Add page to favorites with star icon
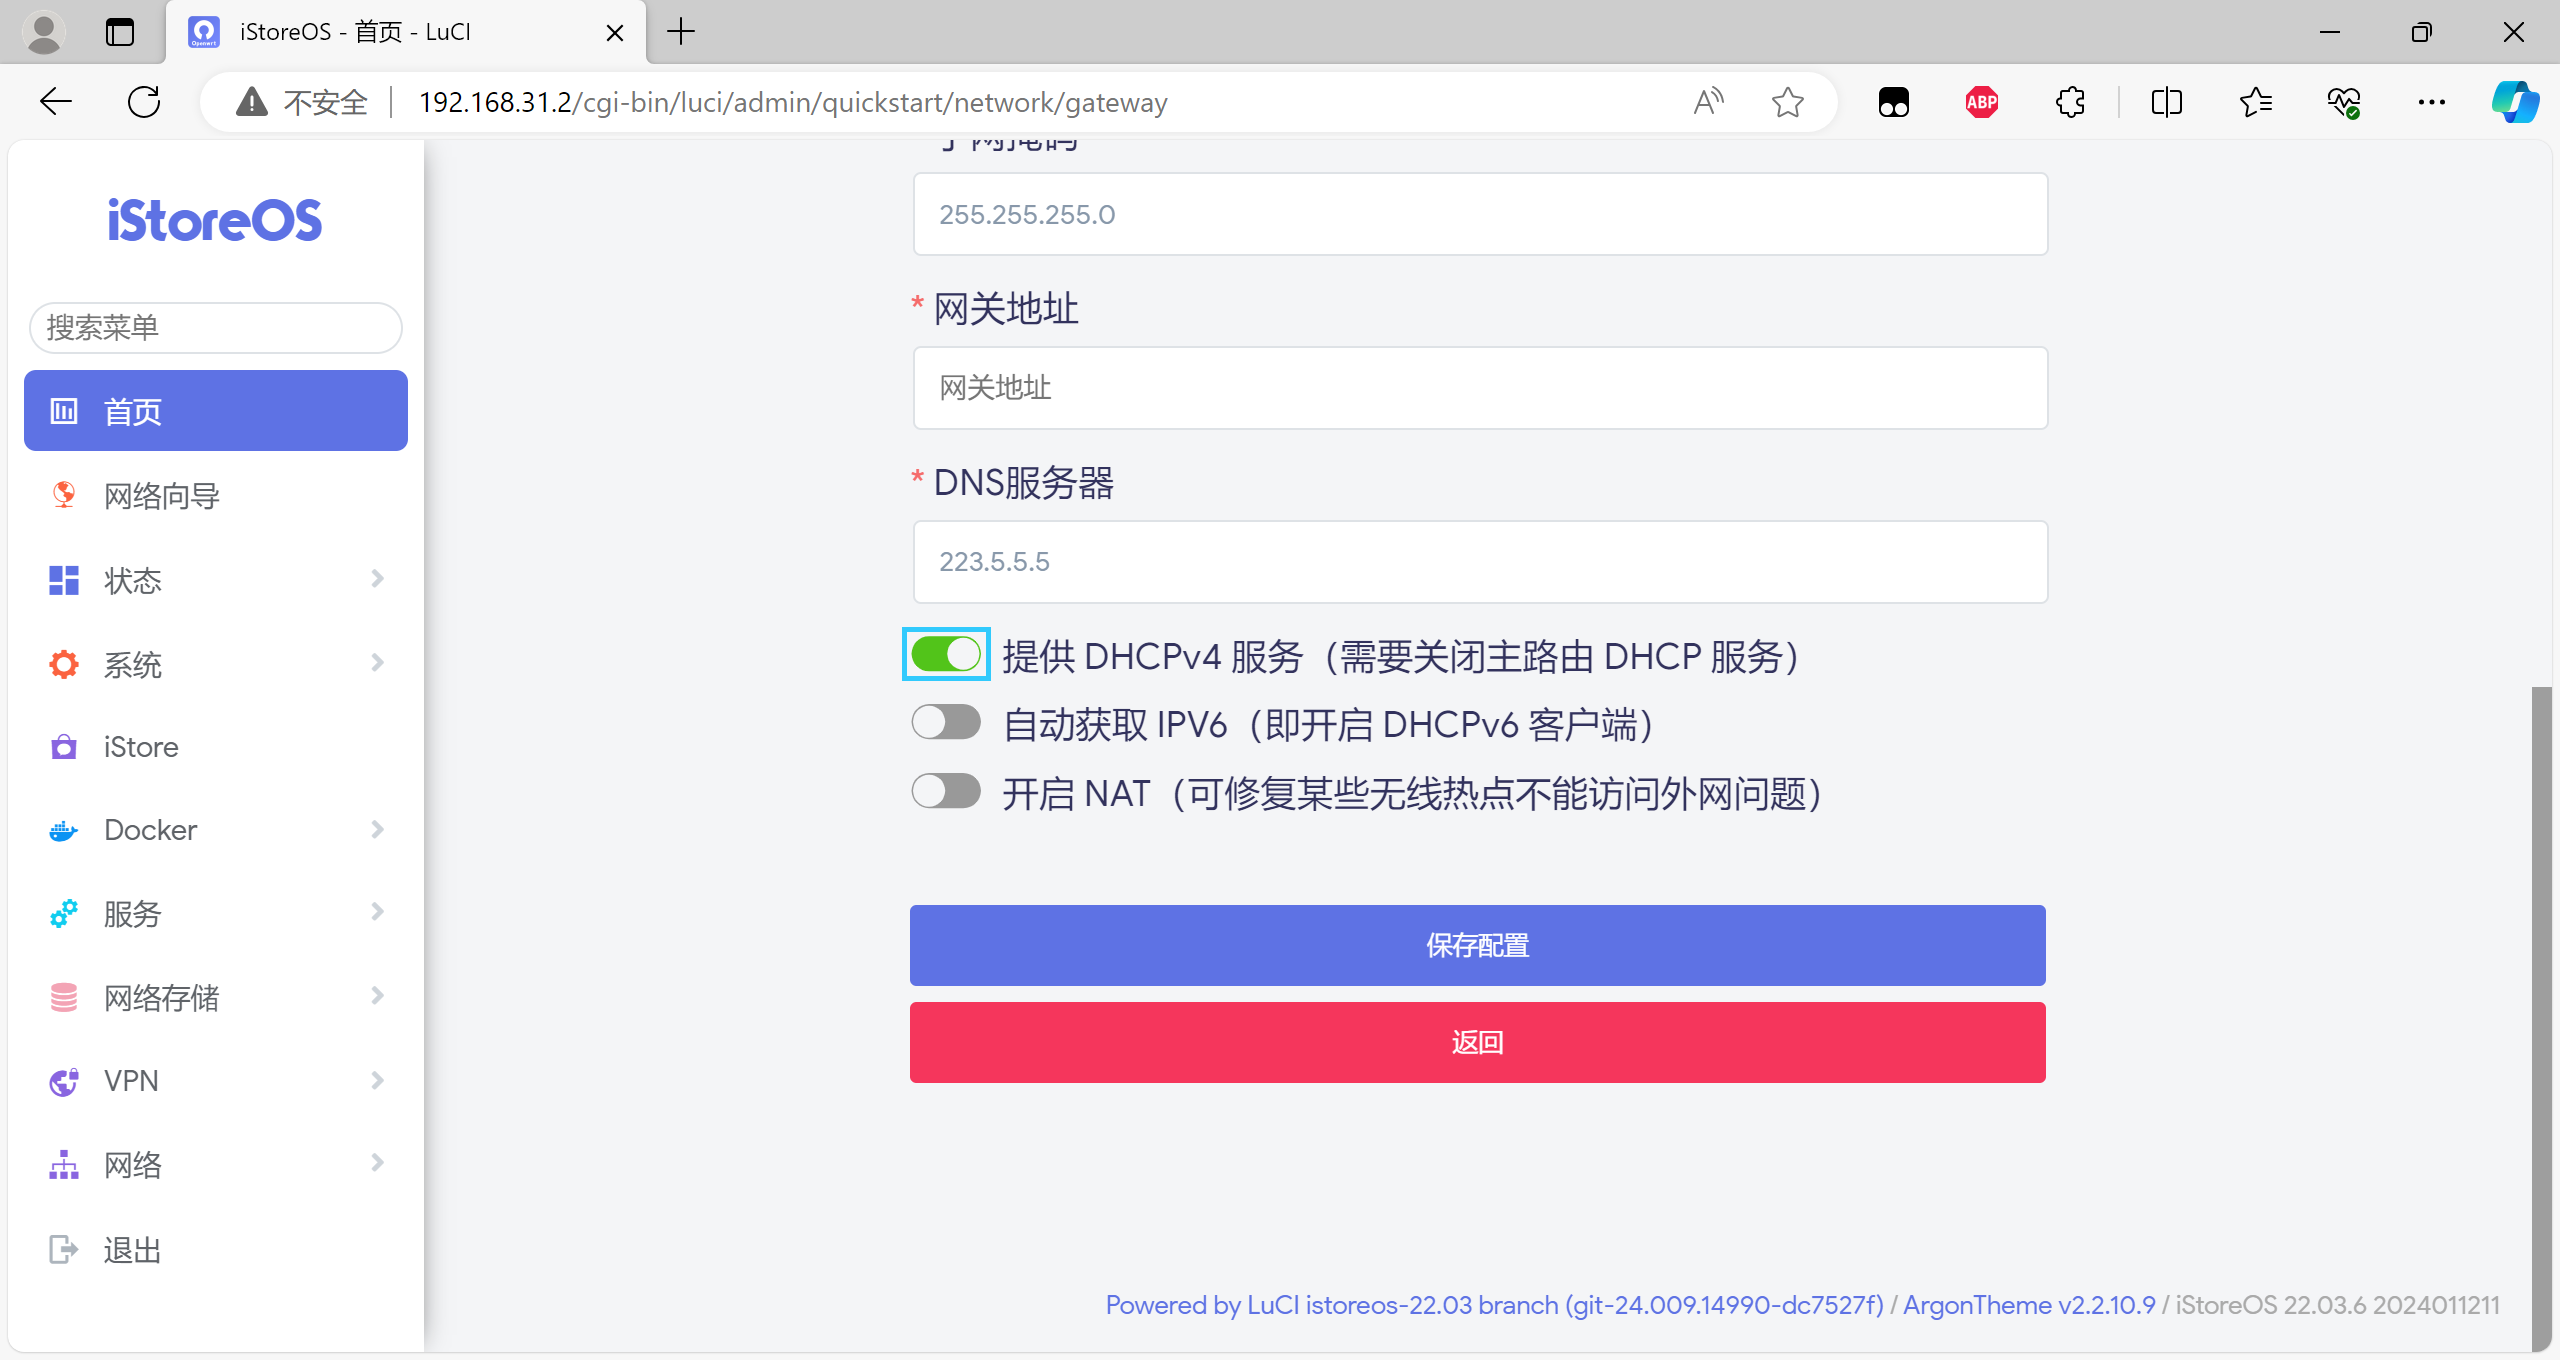The width and height of the screenshot is (2560, 1360). pos(1787,102)
